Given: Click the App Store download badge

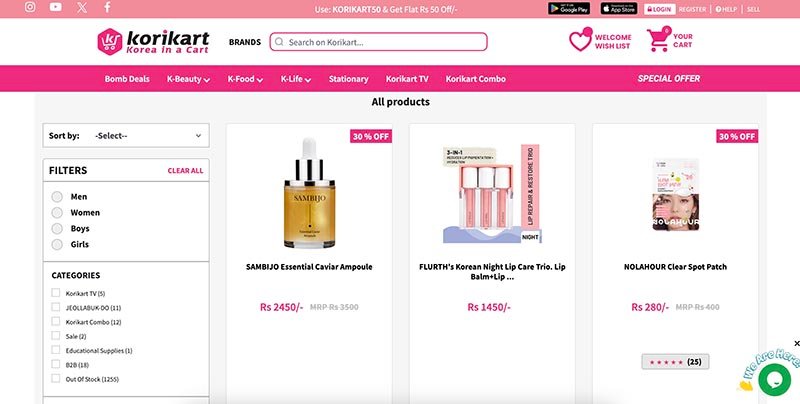Looking at the screenshot, I should coord(619,9).
